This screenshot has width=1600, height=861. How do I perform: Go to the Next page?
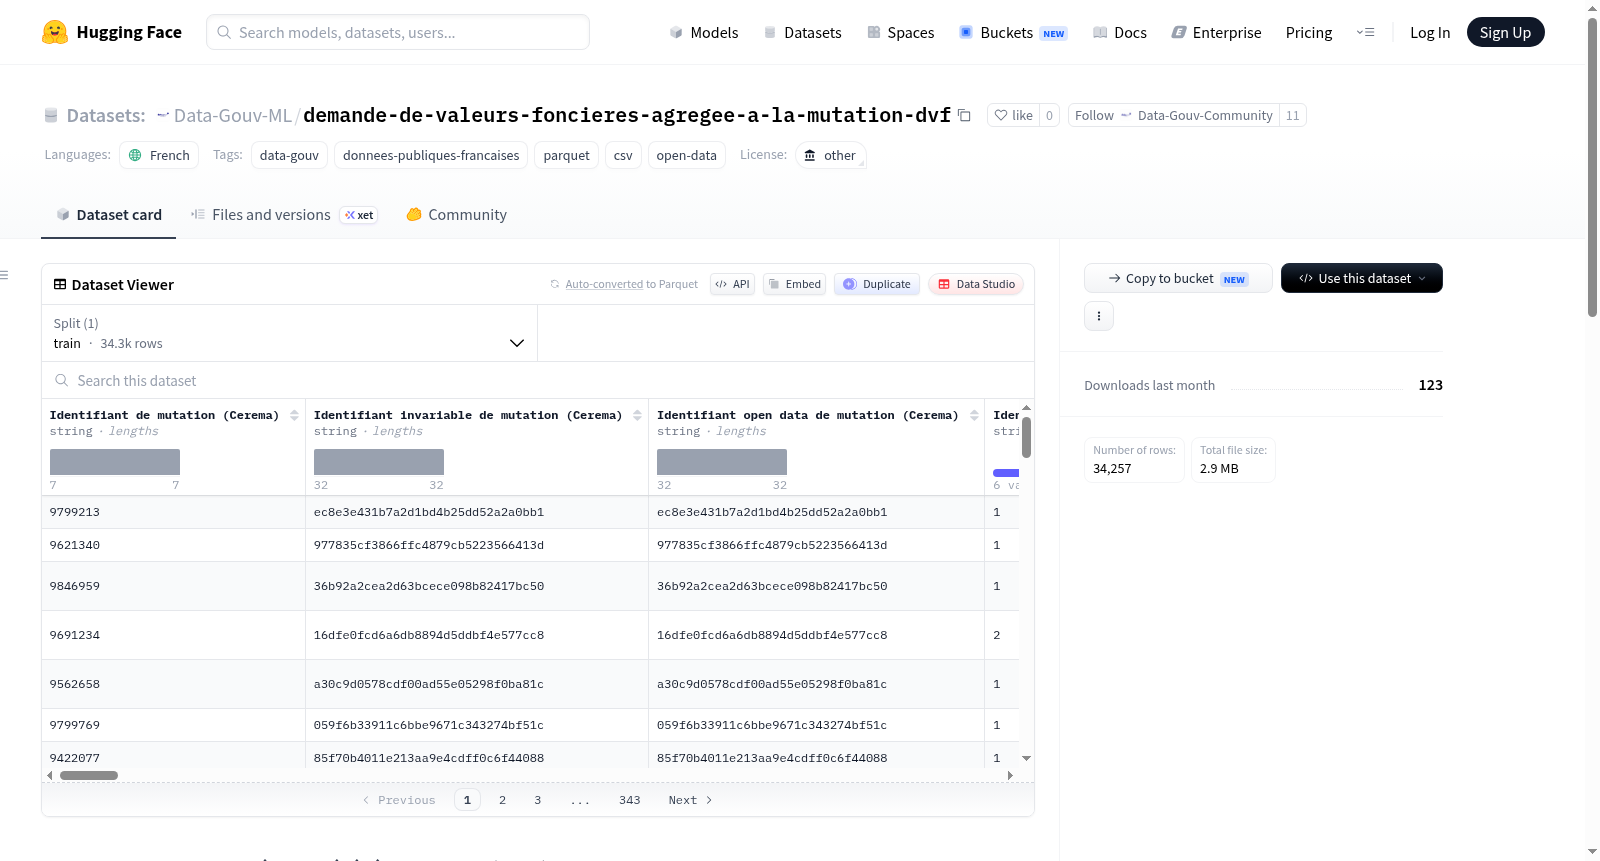(690, 800)
